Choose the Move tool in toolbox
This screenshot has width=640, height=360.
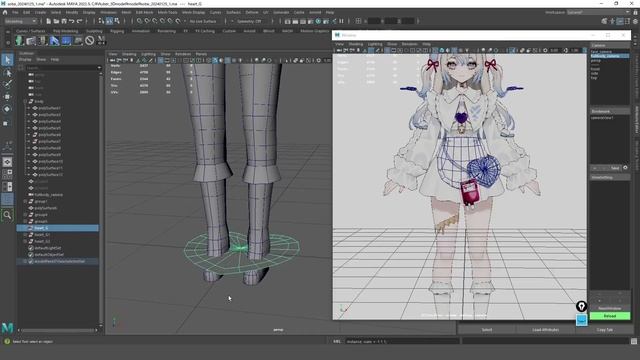click(x=7, y=97)
